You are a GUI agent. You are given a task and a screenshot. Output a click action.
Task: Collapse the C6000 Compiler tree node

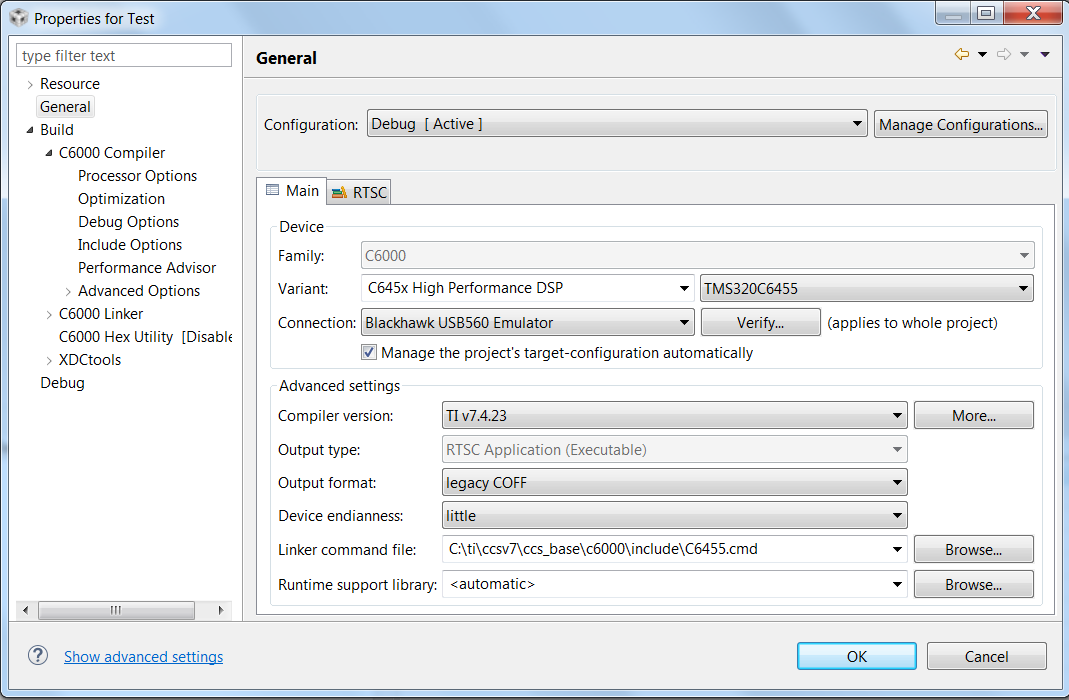pos(49,153)
